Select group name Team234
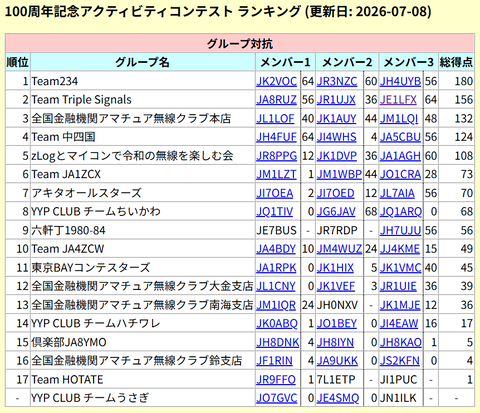 55,81
